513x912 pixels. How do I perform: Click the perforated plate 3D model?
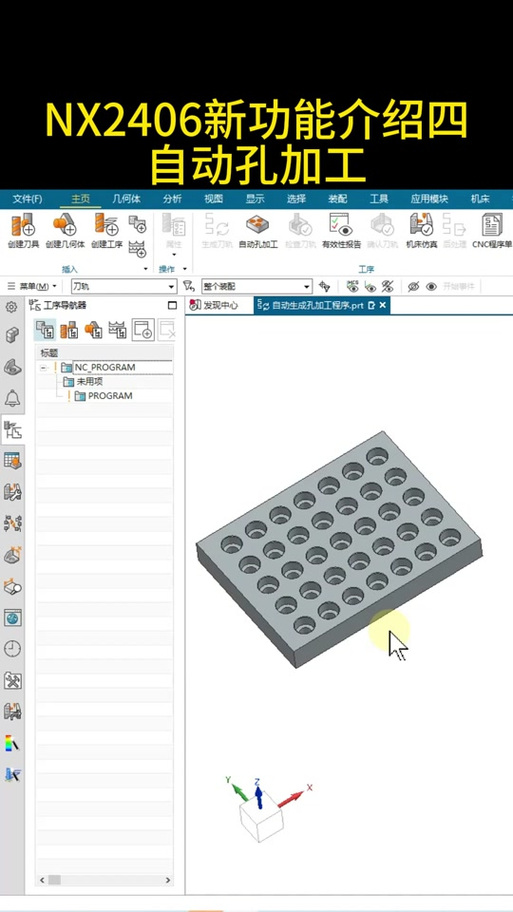point(339,549)
